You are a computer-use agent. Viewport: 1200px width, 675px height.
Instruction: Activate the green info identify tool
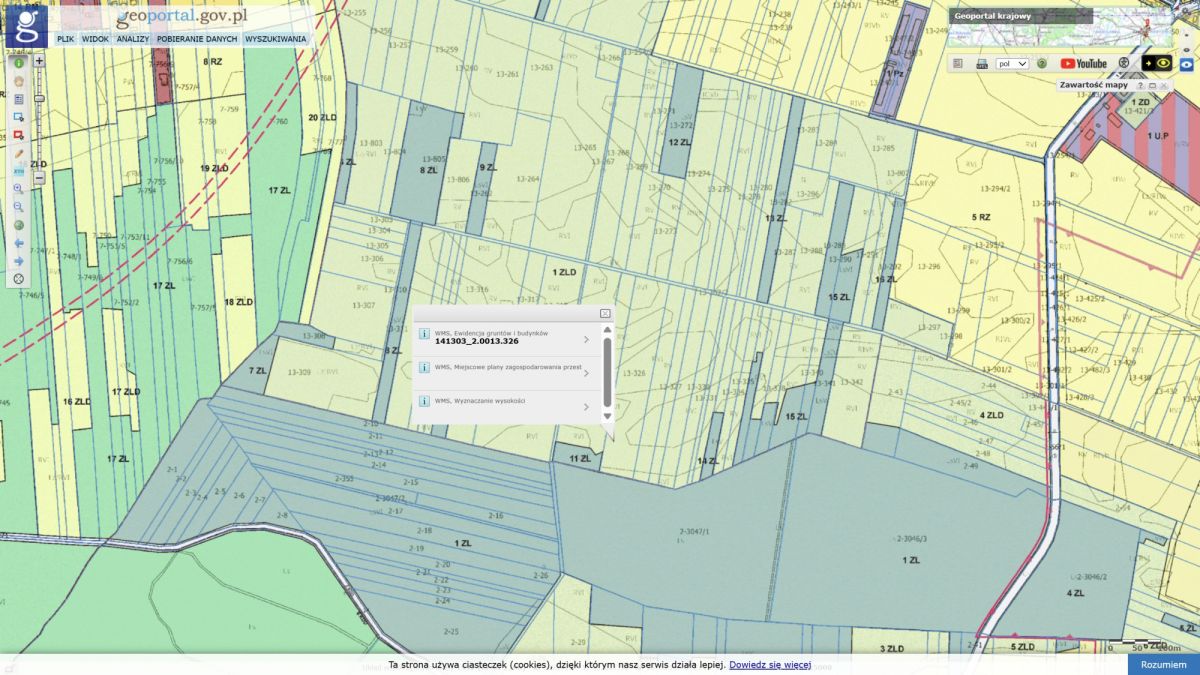coord(18,62)
